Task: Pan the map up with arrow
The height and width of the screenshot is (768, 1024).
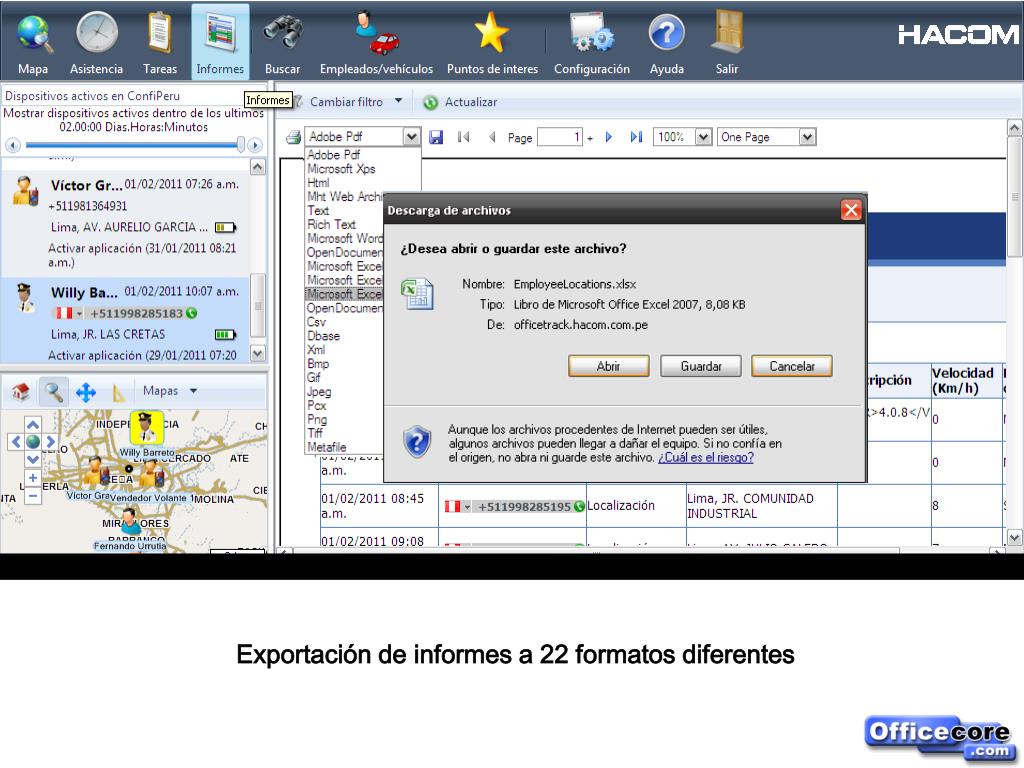Action: [33, 424]
